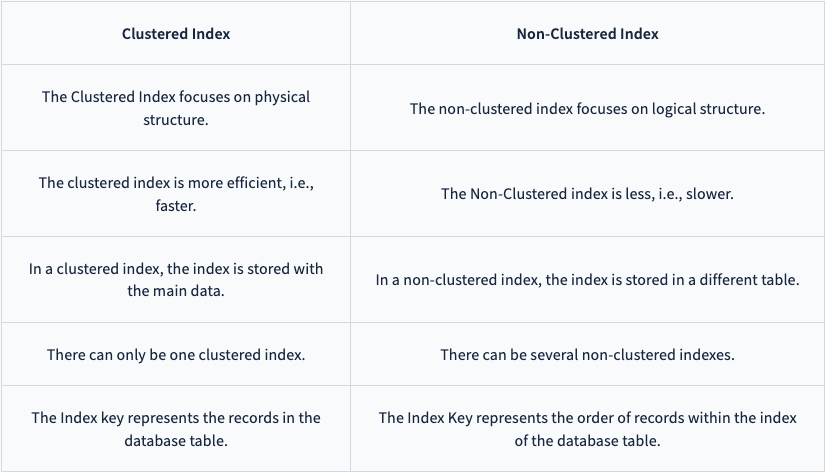Select cell about Clustered Index physical structure
The height and width of the screenshot is (472, 825).
[176, 108]
